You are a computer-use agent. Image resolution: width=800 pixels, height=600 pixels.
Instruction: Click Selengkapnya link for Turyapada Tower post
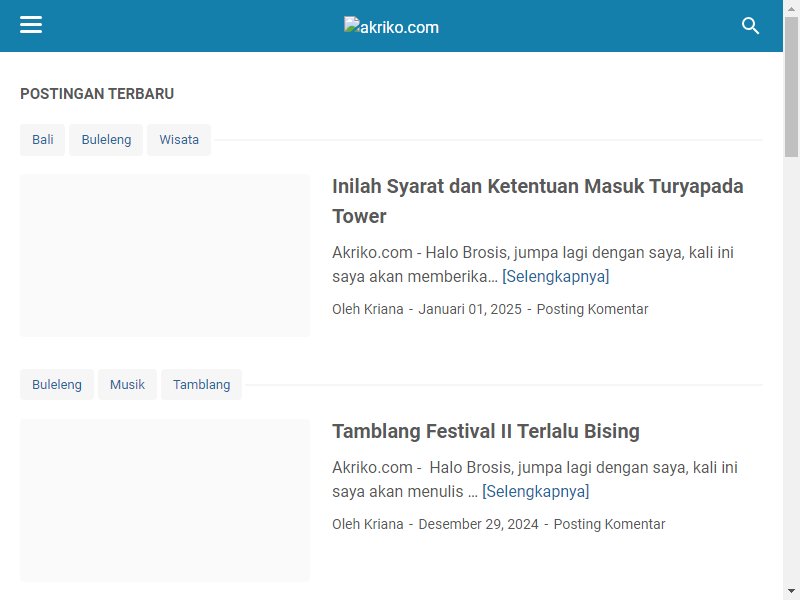556,277
